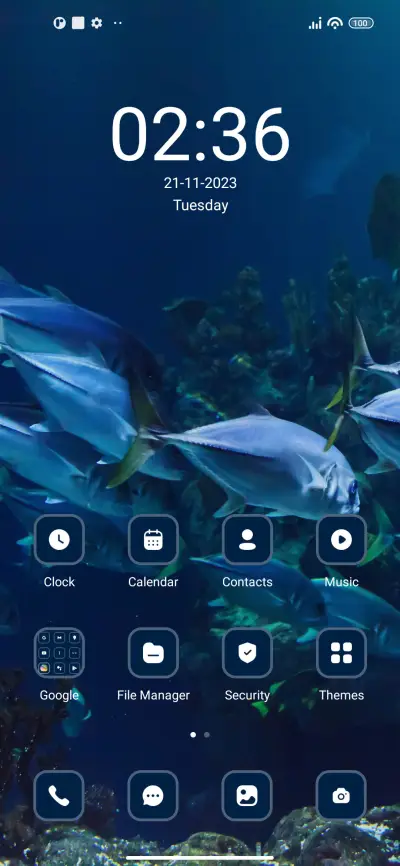
Task: Tap the settings gear notification icon
Action: pyautogui.click(x=97, y=23)
